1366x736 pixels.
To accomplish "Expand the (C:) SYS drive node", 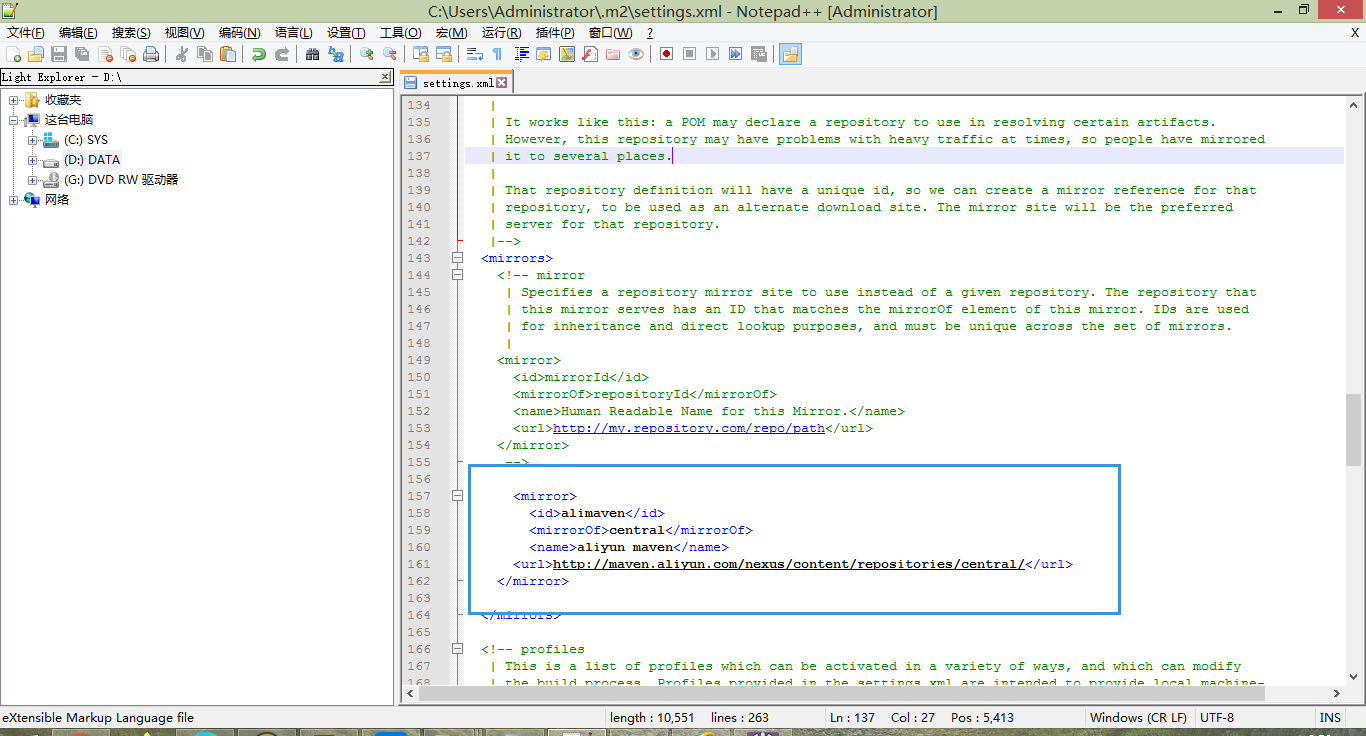I will pyautogui.click(x=33, y=140).
